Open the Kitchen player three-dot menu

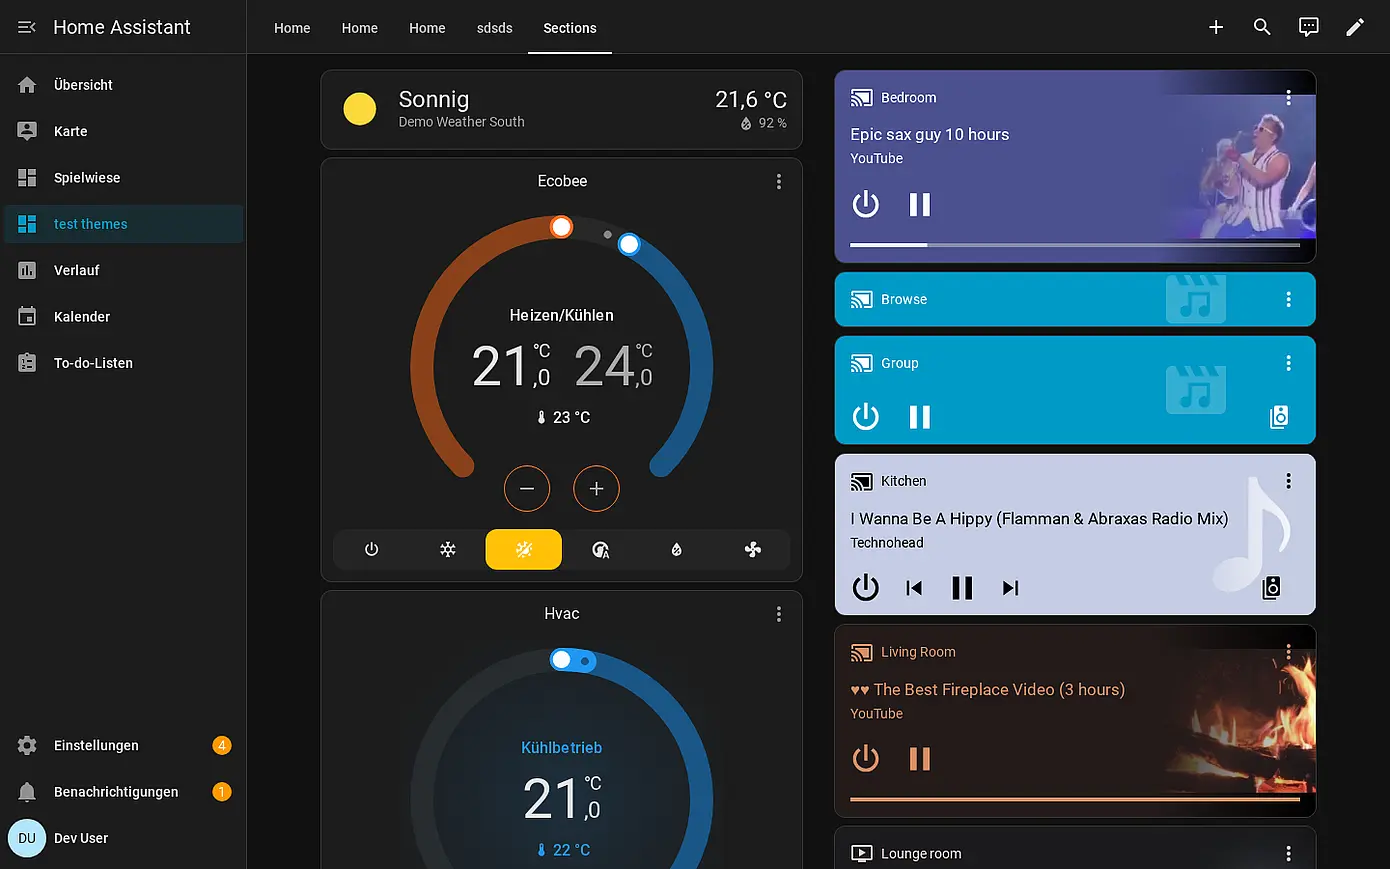pyautogui.click(x=1288, y=481)
